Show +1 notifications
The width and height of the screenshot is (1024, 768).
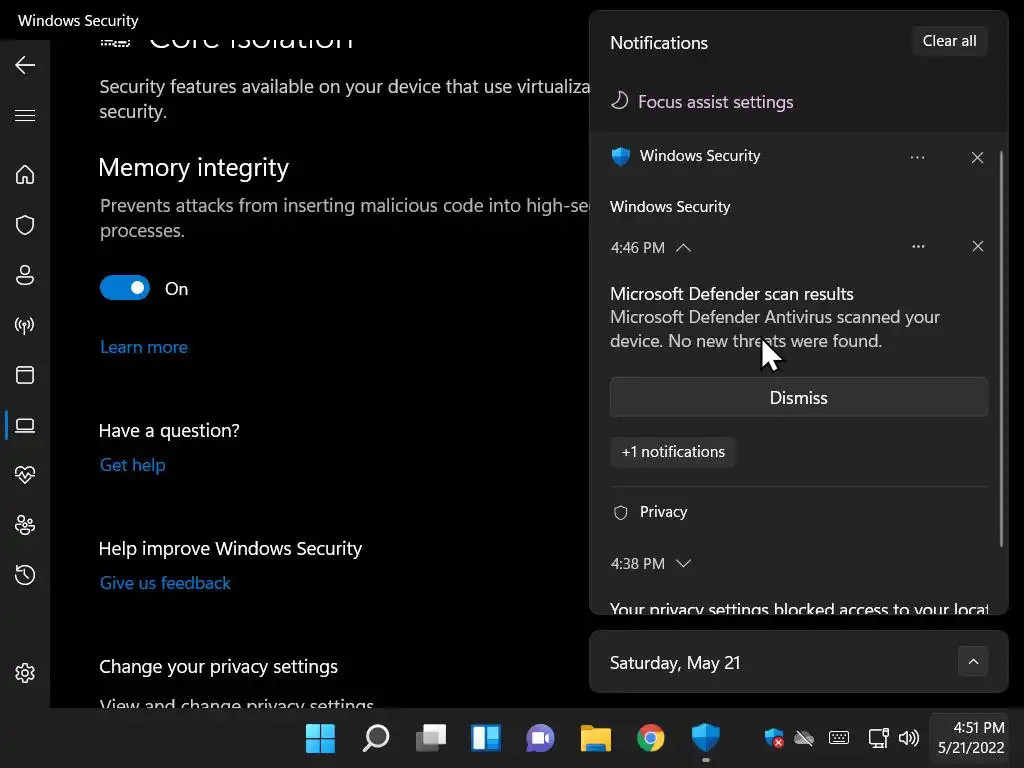point(673,452)
